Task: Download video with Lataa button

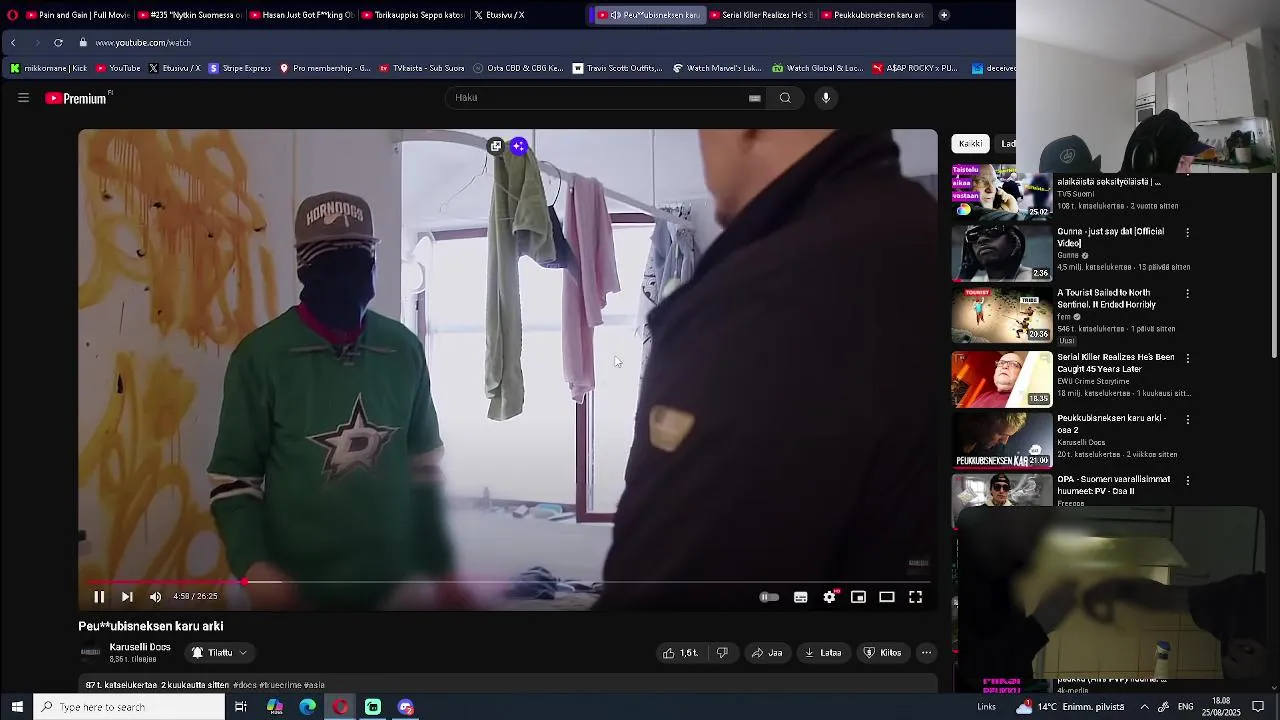Action: (823, 653)
